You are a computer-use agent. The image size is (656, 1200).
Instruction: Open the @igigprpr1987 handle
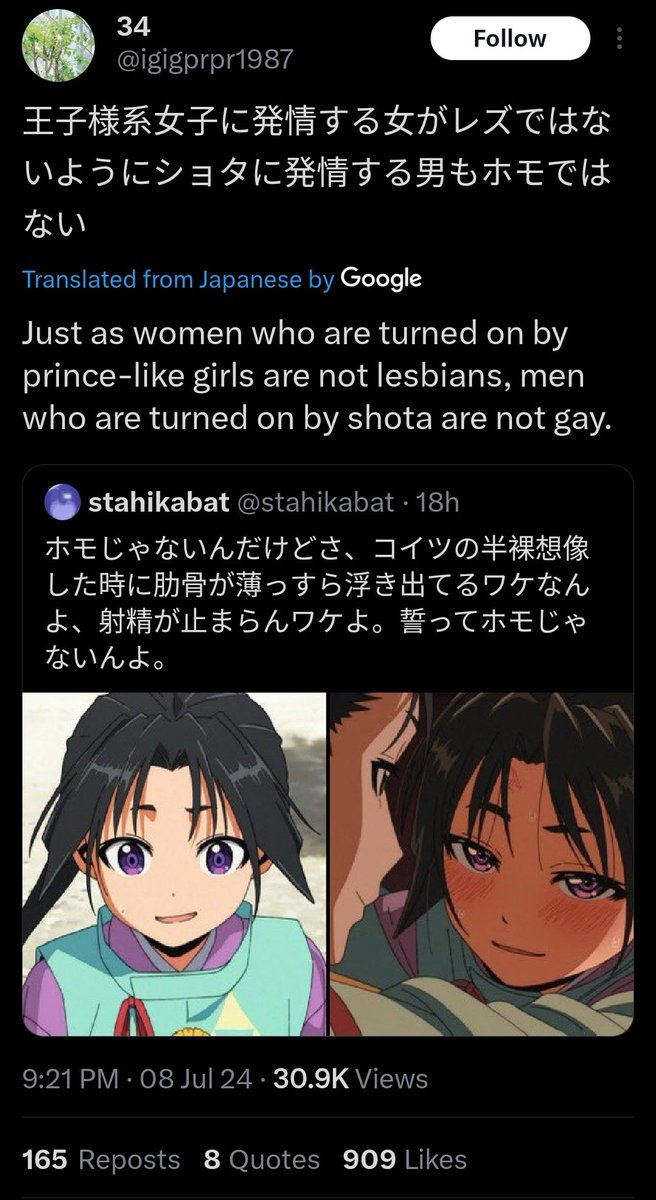[x=205, y=59]
